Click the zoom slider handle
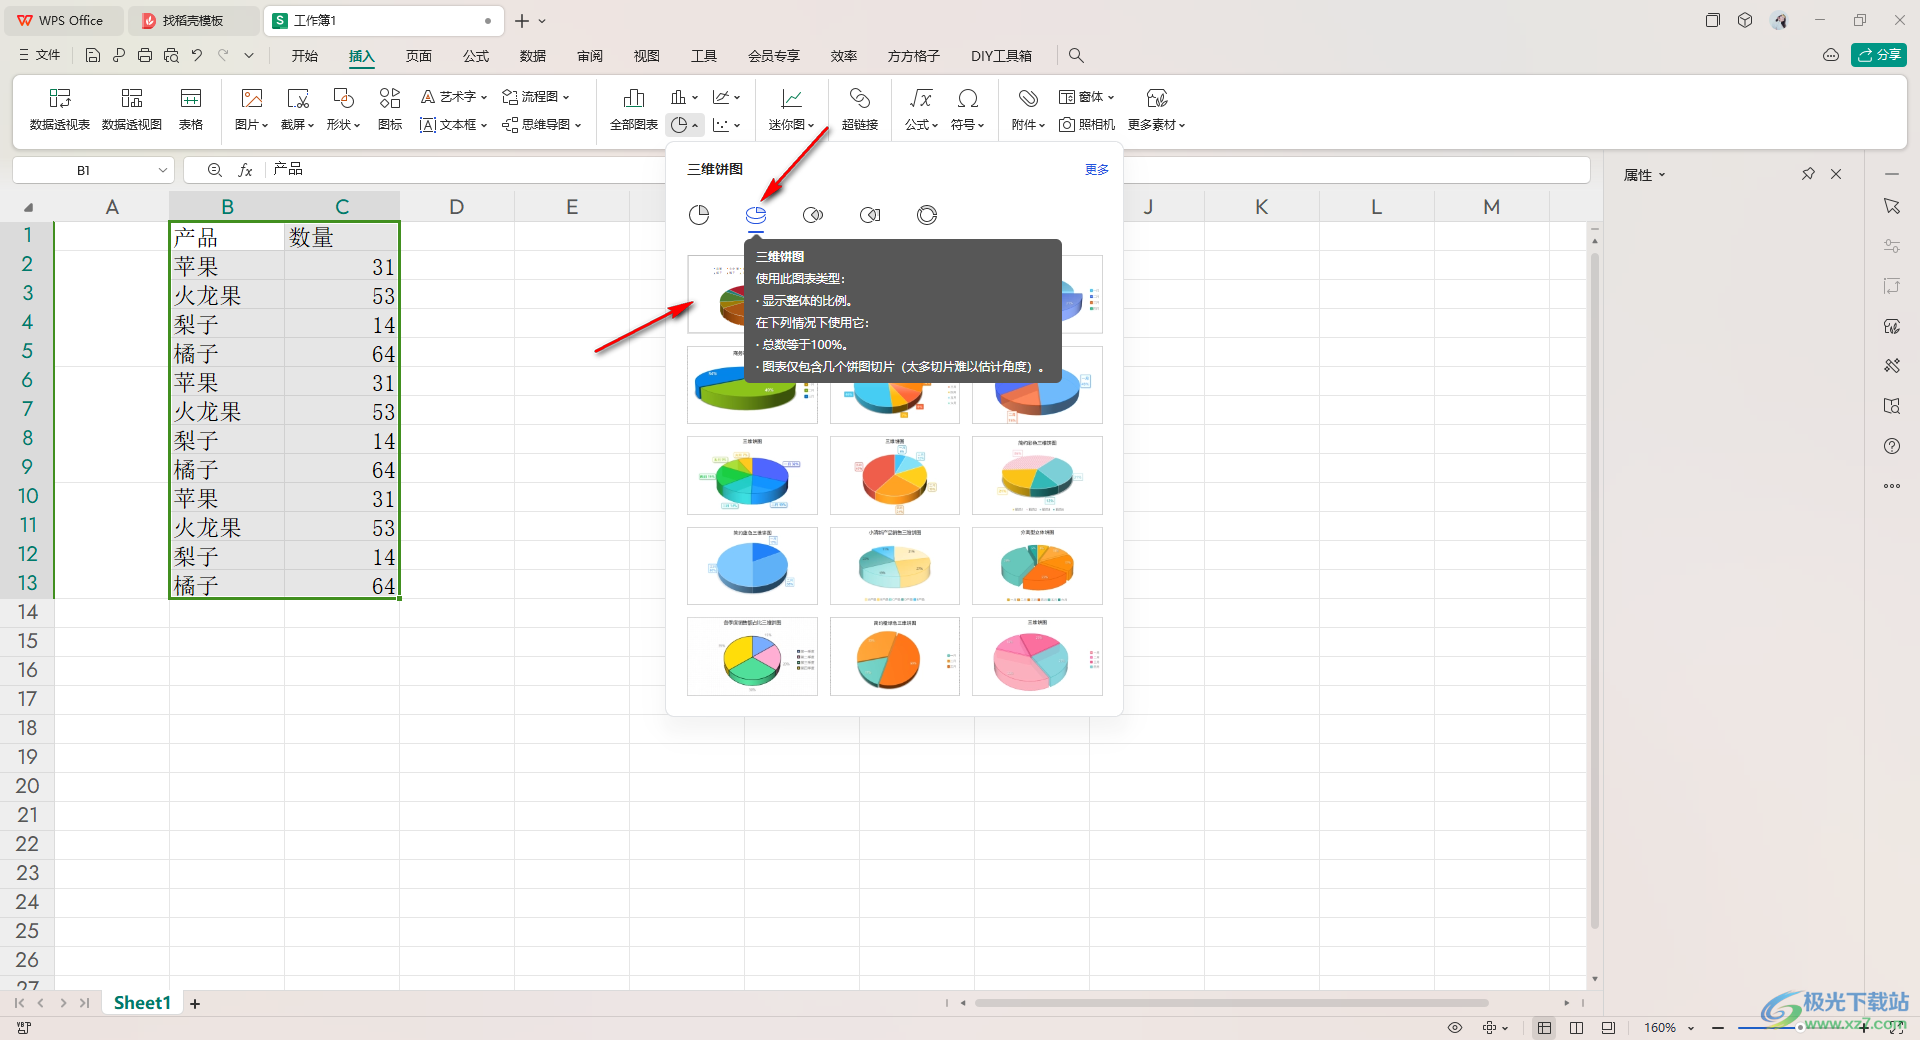1920x1040 pixels. pos(1799,1027)
